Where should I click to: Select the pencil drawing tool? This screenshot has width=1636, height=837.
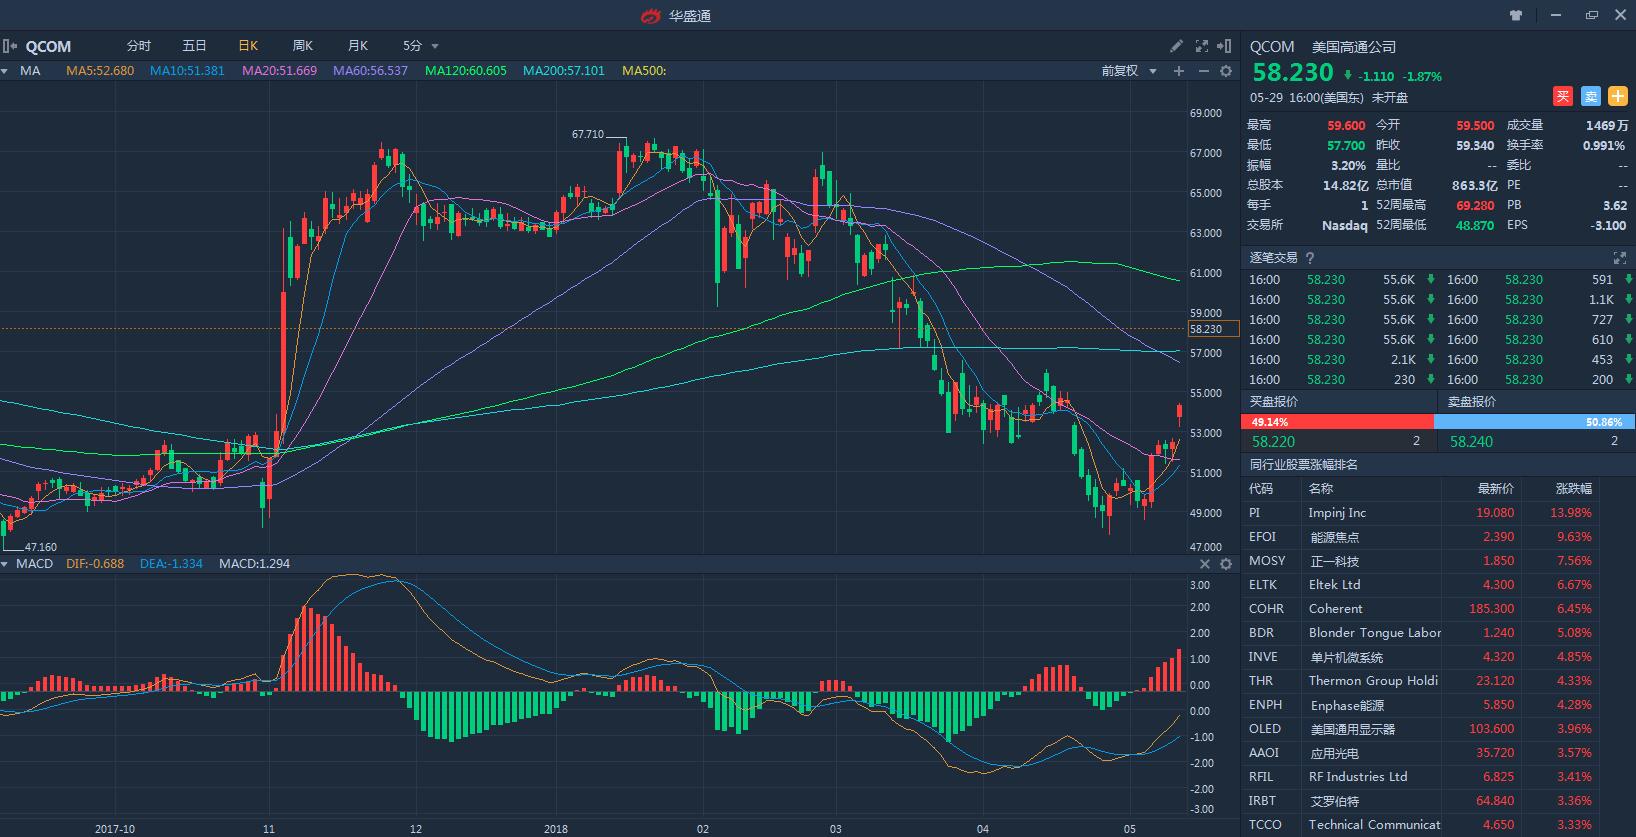pyautogui.click(x=1177, y=46)
